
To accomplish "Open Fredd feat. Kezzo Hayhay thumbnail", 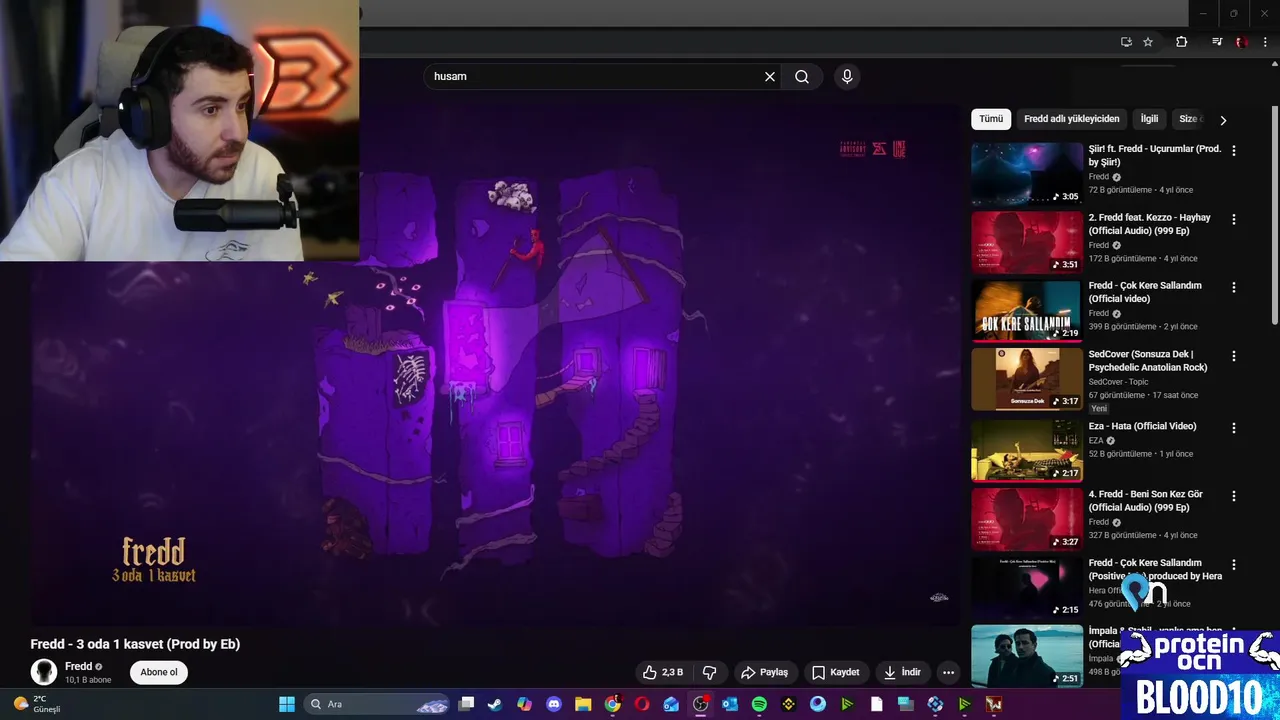I will 1027,242.
